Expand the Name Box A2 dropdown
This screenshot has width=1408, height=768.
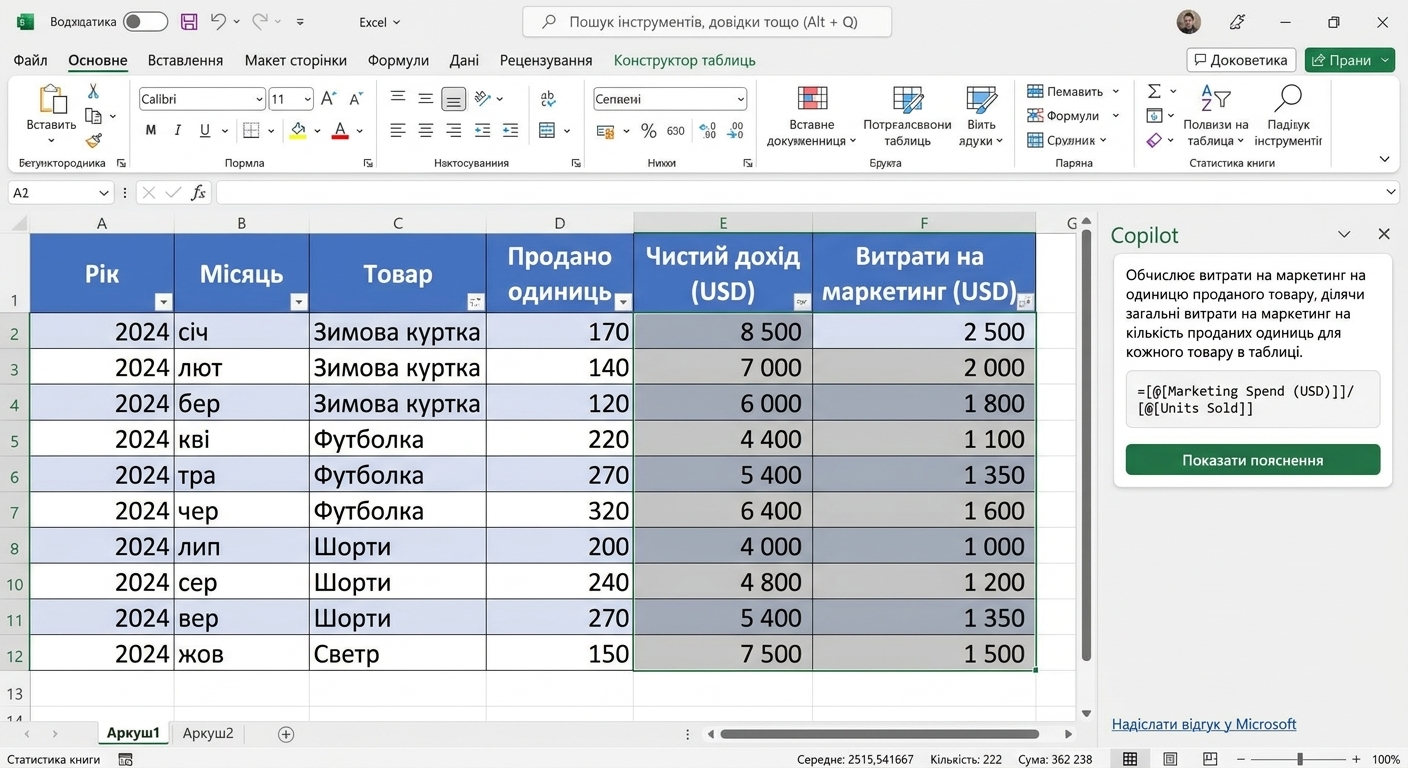[x=104, y=192]
